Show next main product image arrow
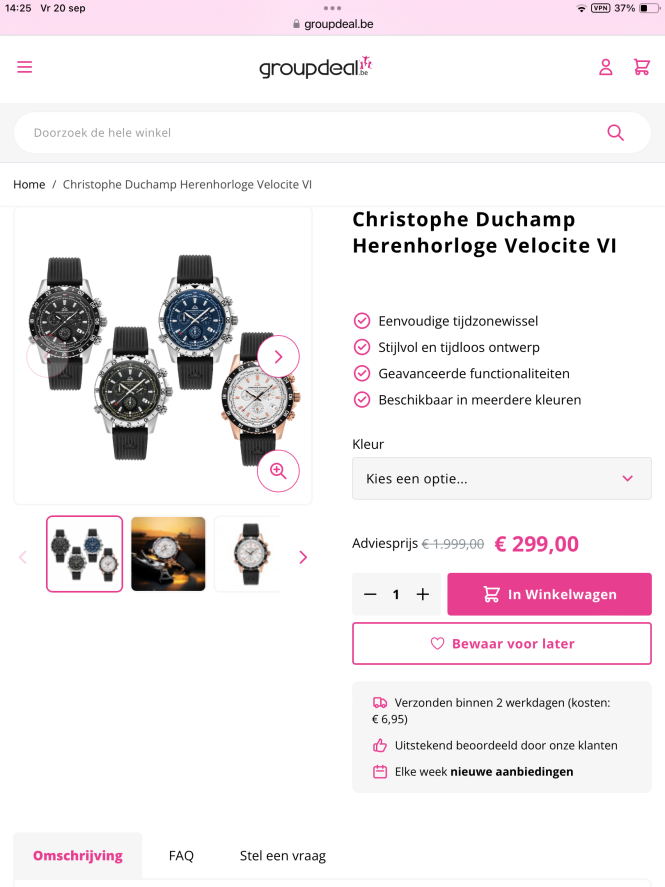 click(278, 356)
